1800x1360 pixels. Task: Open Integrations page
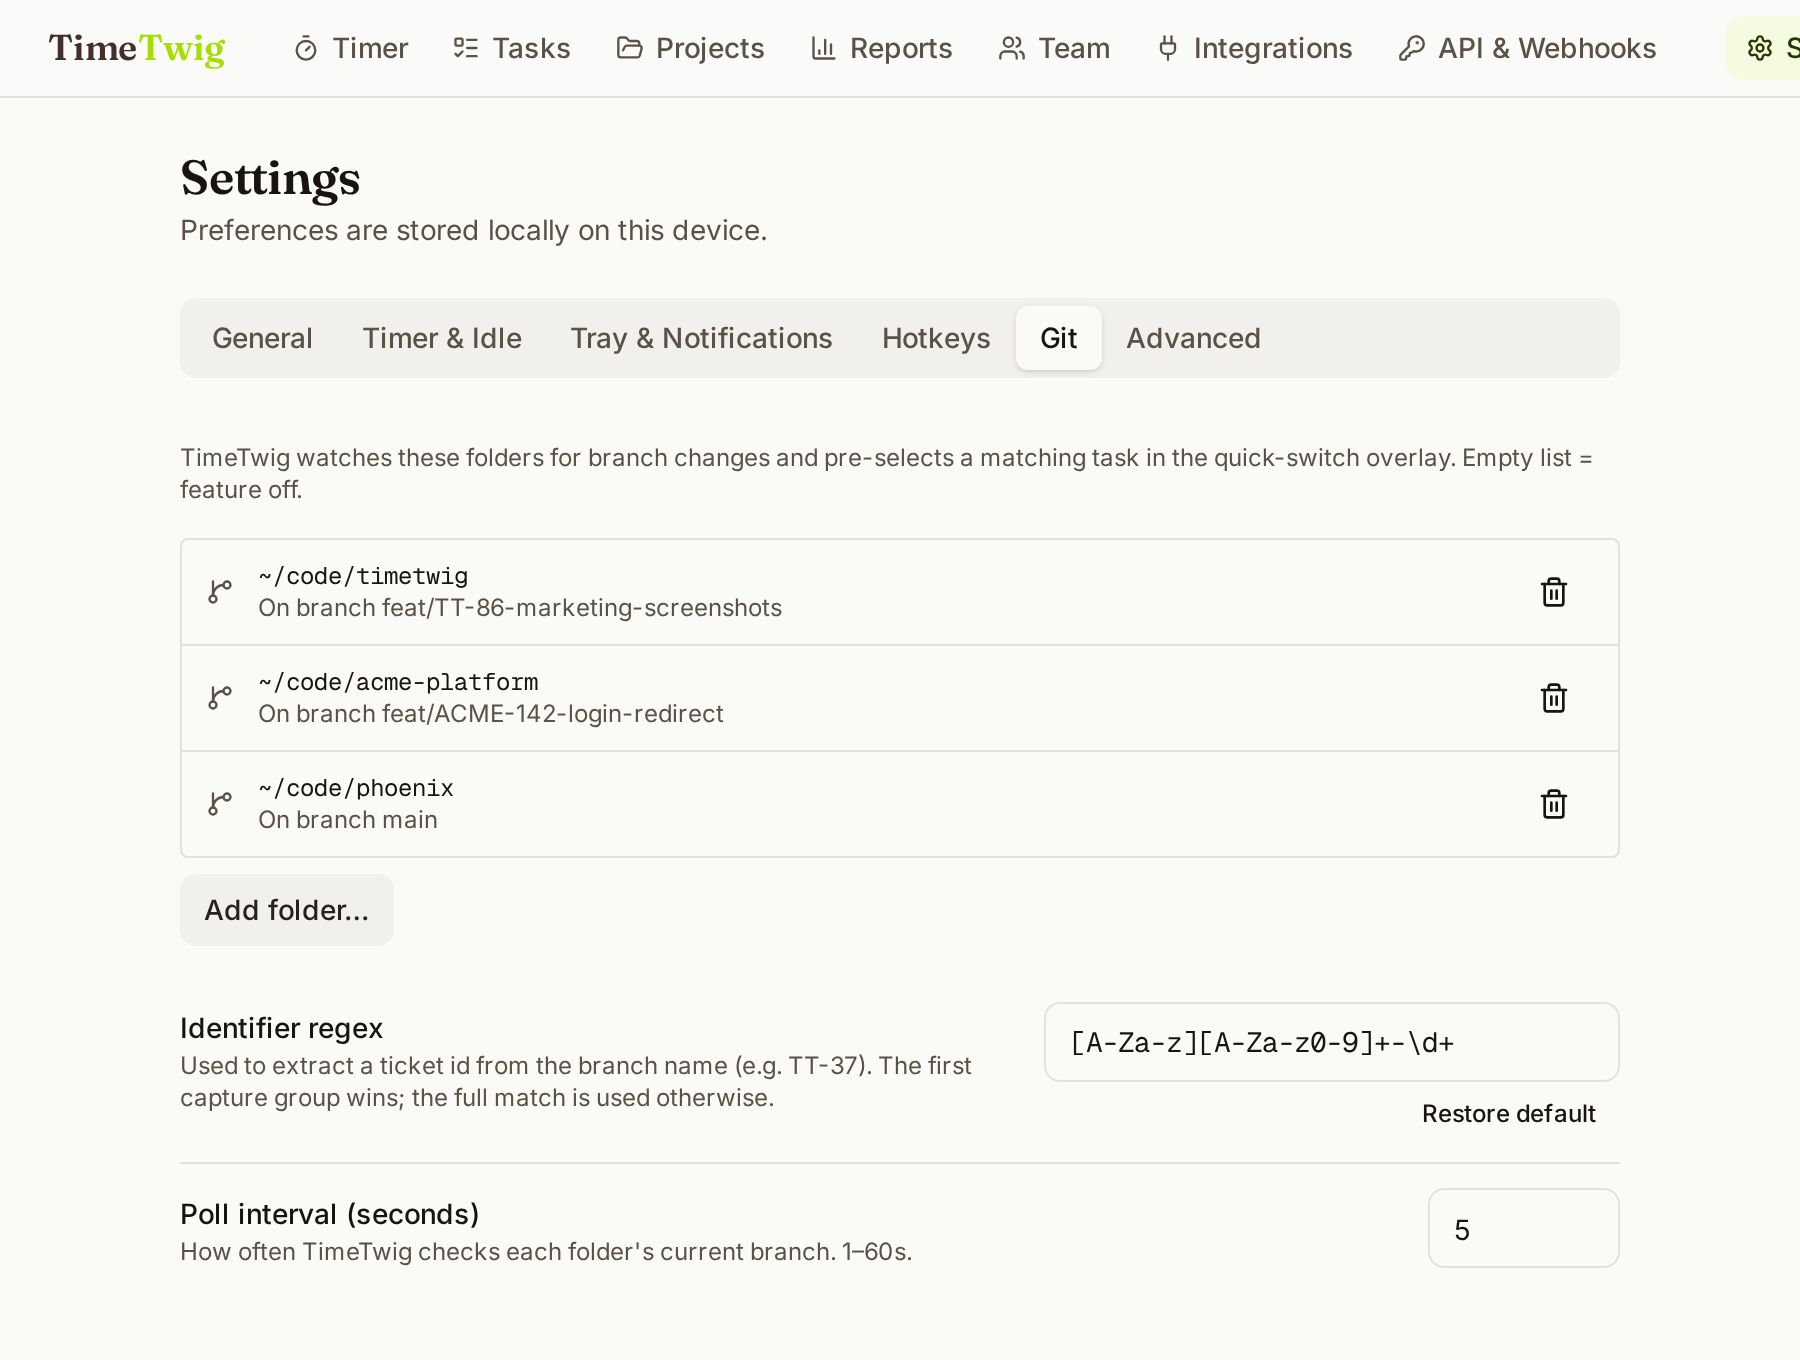pos(1254,48)
